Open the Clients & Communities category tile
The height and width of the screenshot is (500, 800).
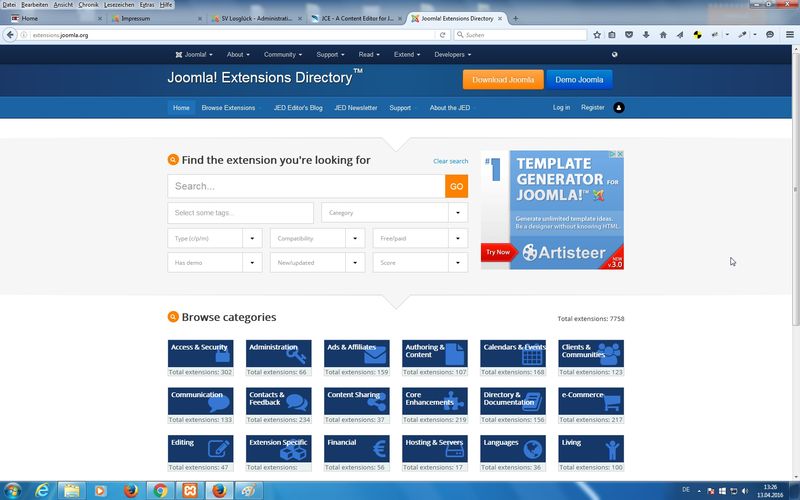(x=591, y=354)
